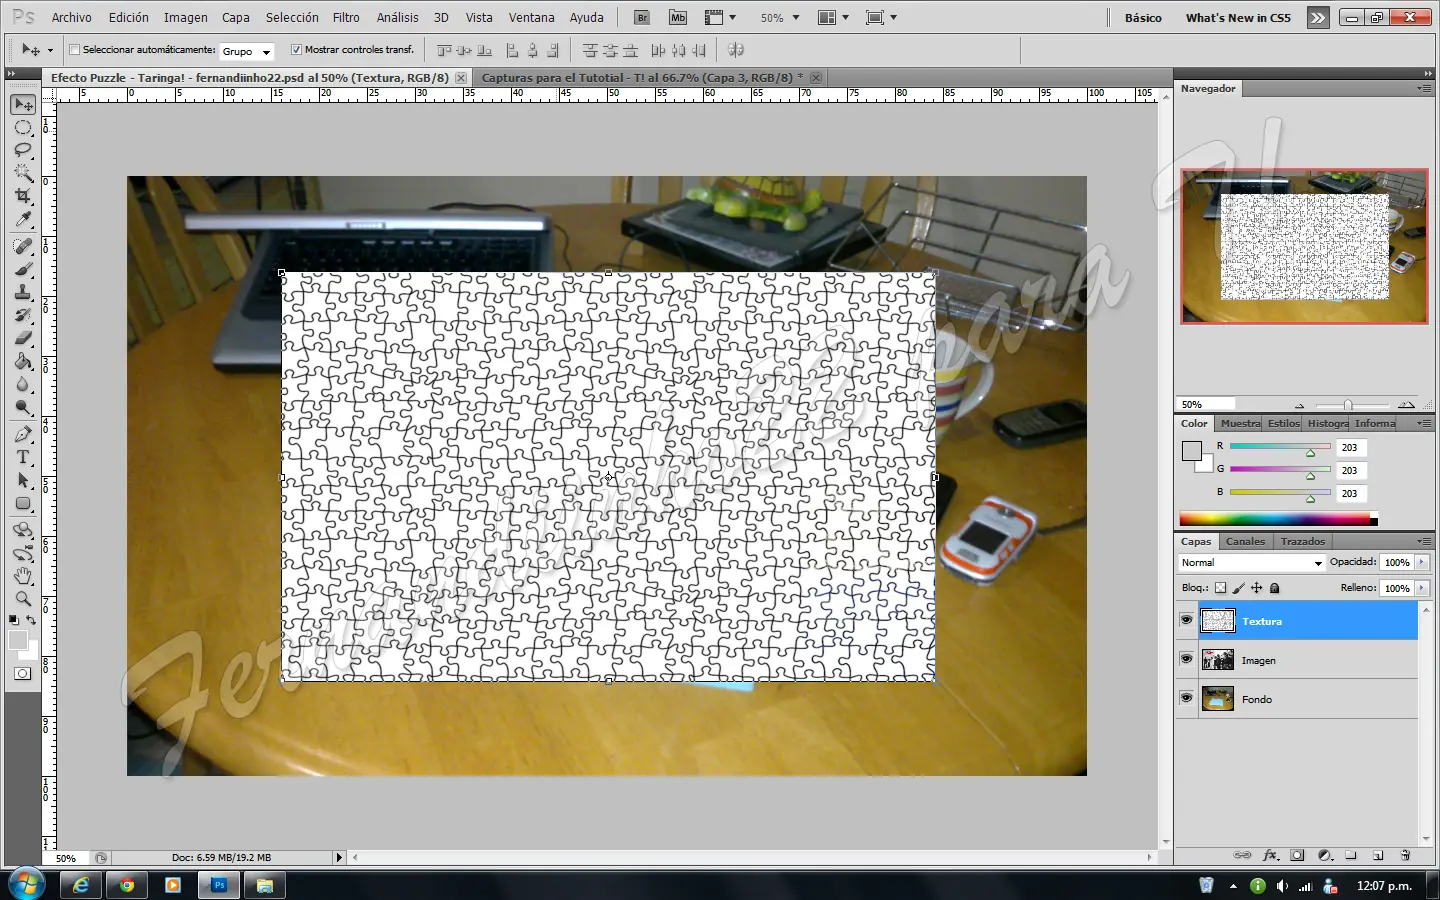The width and height of the screenshot is (1440, 900).
Task: Hide the Fondo layer
Action: click(1186, 698)
